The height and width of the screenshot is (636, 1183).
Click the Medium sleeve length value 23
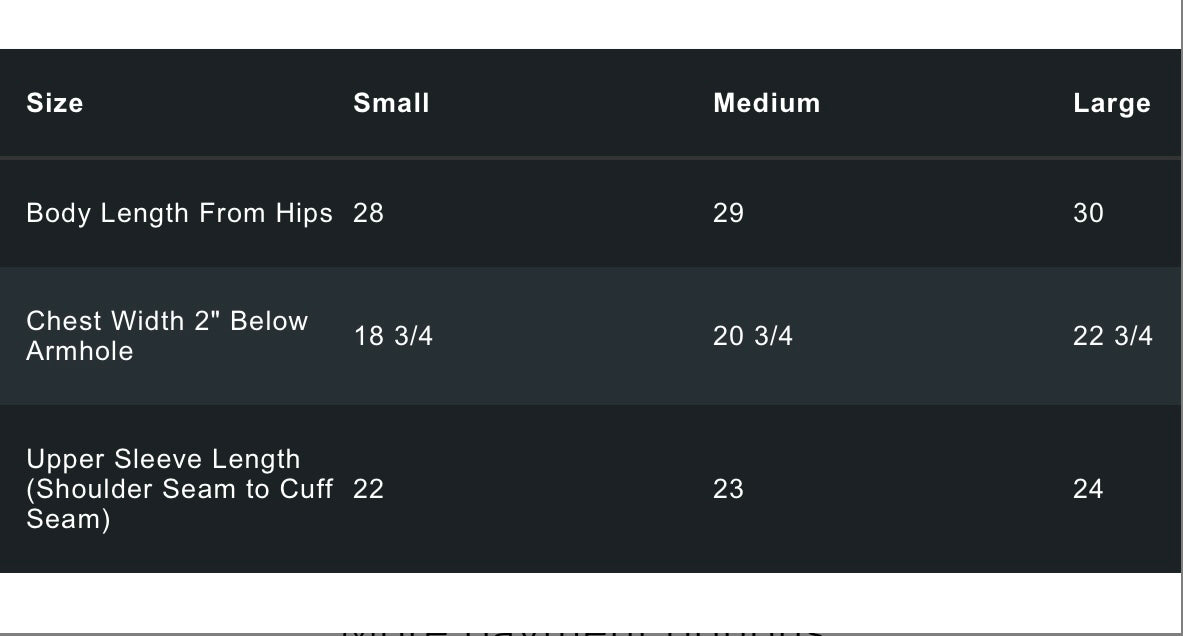pyautogui.click(x=728, y=489)
